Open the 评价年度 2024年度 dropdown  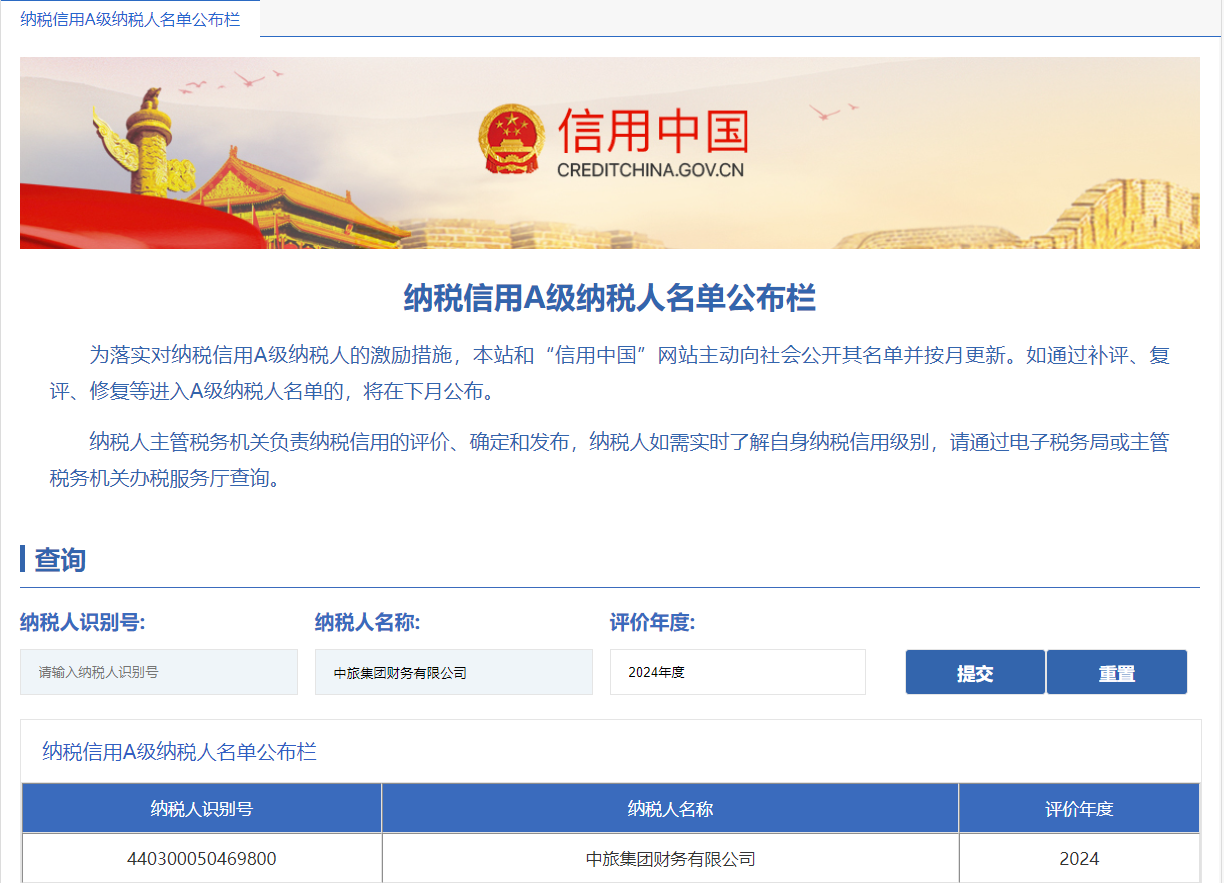(738, 672)
